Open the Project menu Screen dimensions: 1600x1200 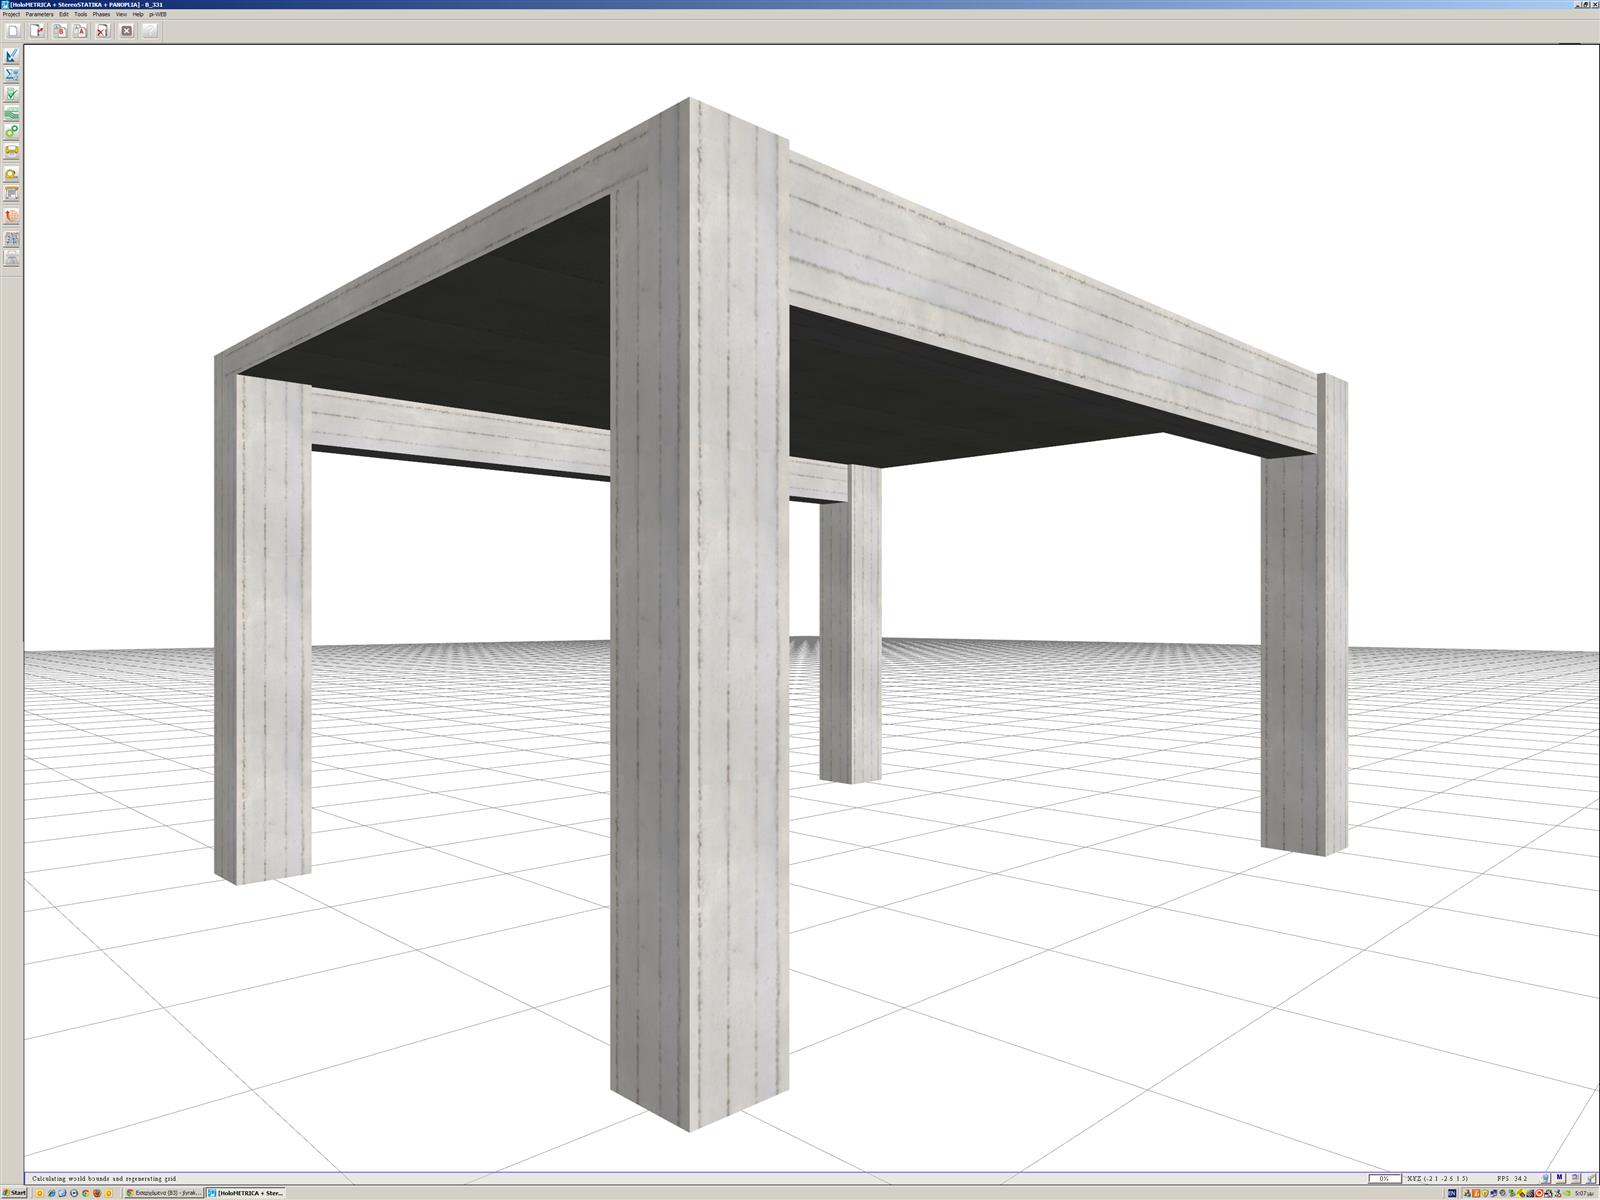click(x=11, y=15)
